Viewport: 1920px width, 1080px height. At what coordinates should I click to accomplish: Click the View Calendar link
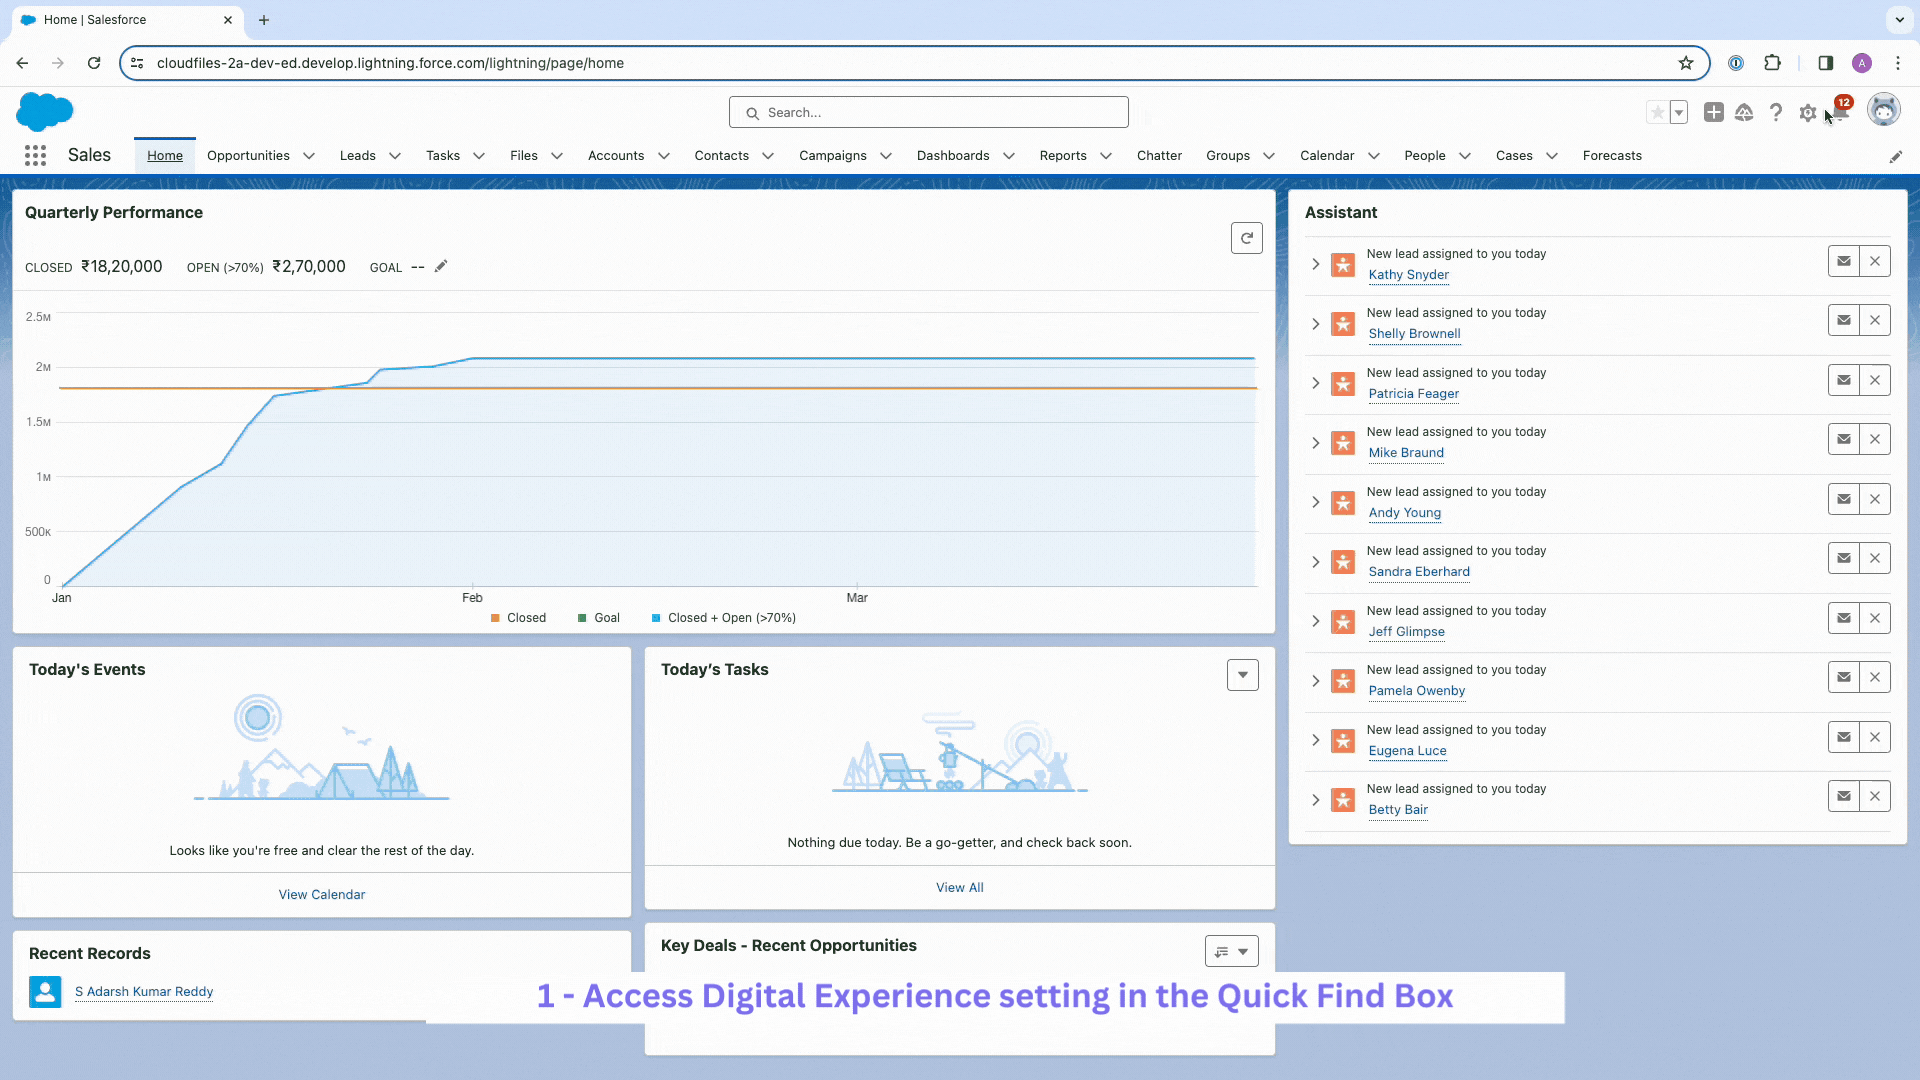tap(322, 895)
